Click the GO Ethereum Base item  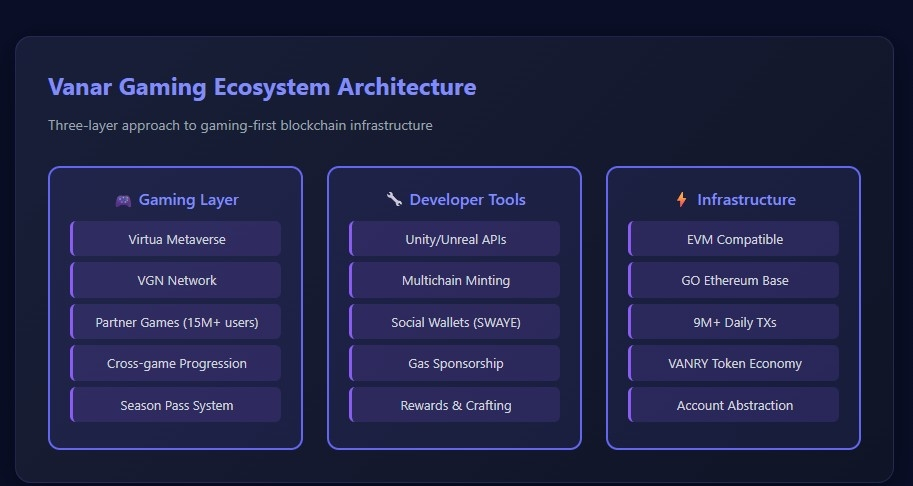[x=733, y=280]
